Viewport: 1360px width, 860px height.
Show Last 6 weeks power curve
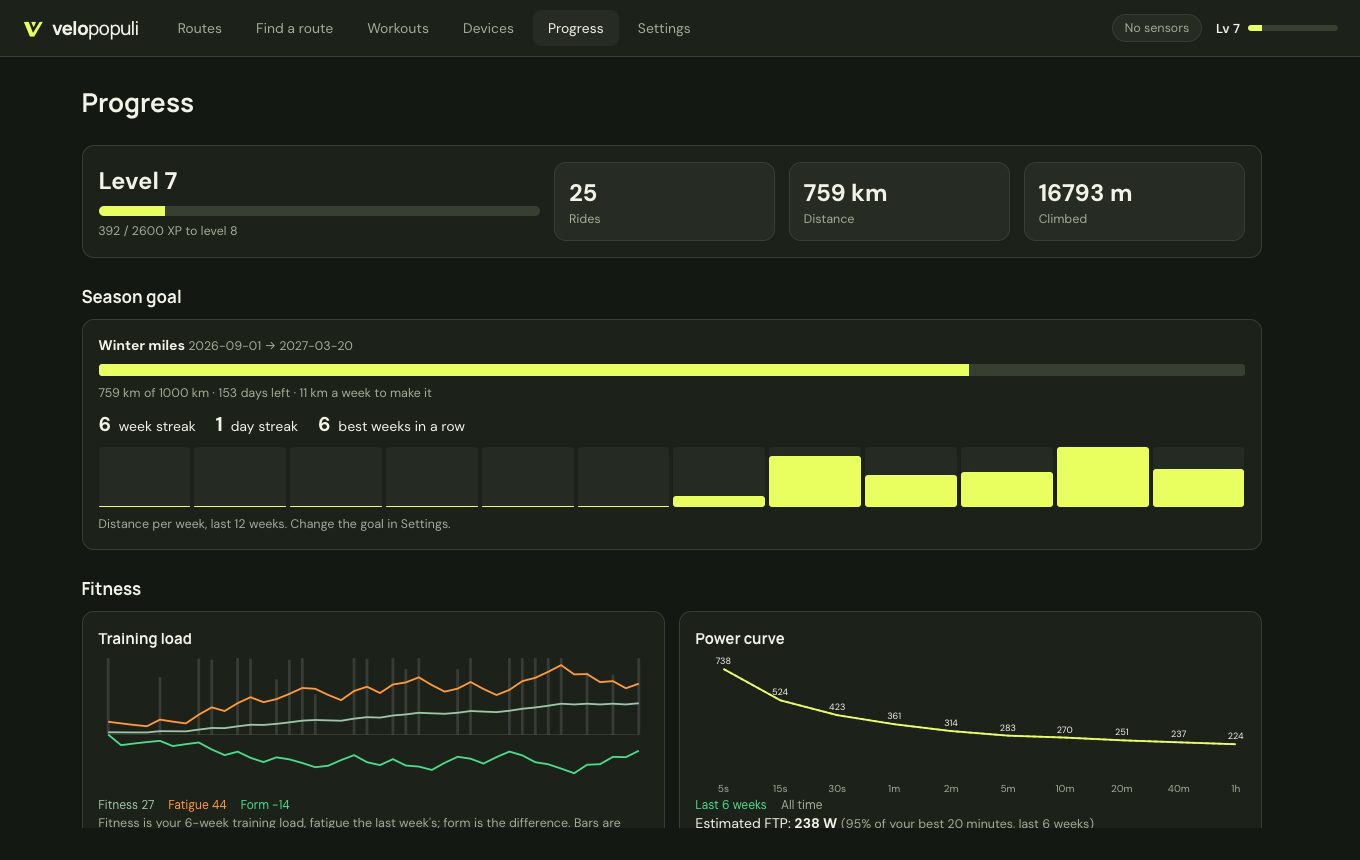(730, 805)
